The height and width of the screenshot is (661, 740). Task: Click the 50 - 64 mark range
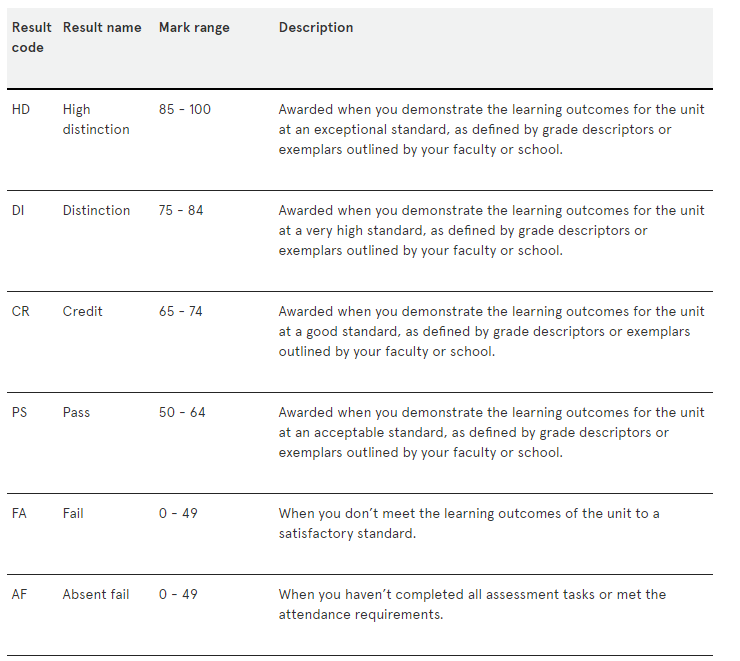point(182,412)
